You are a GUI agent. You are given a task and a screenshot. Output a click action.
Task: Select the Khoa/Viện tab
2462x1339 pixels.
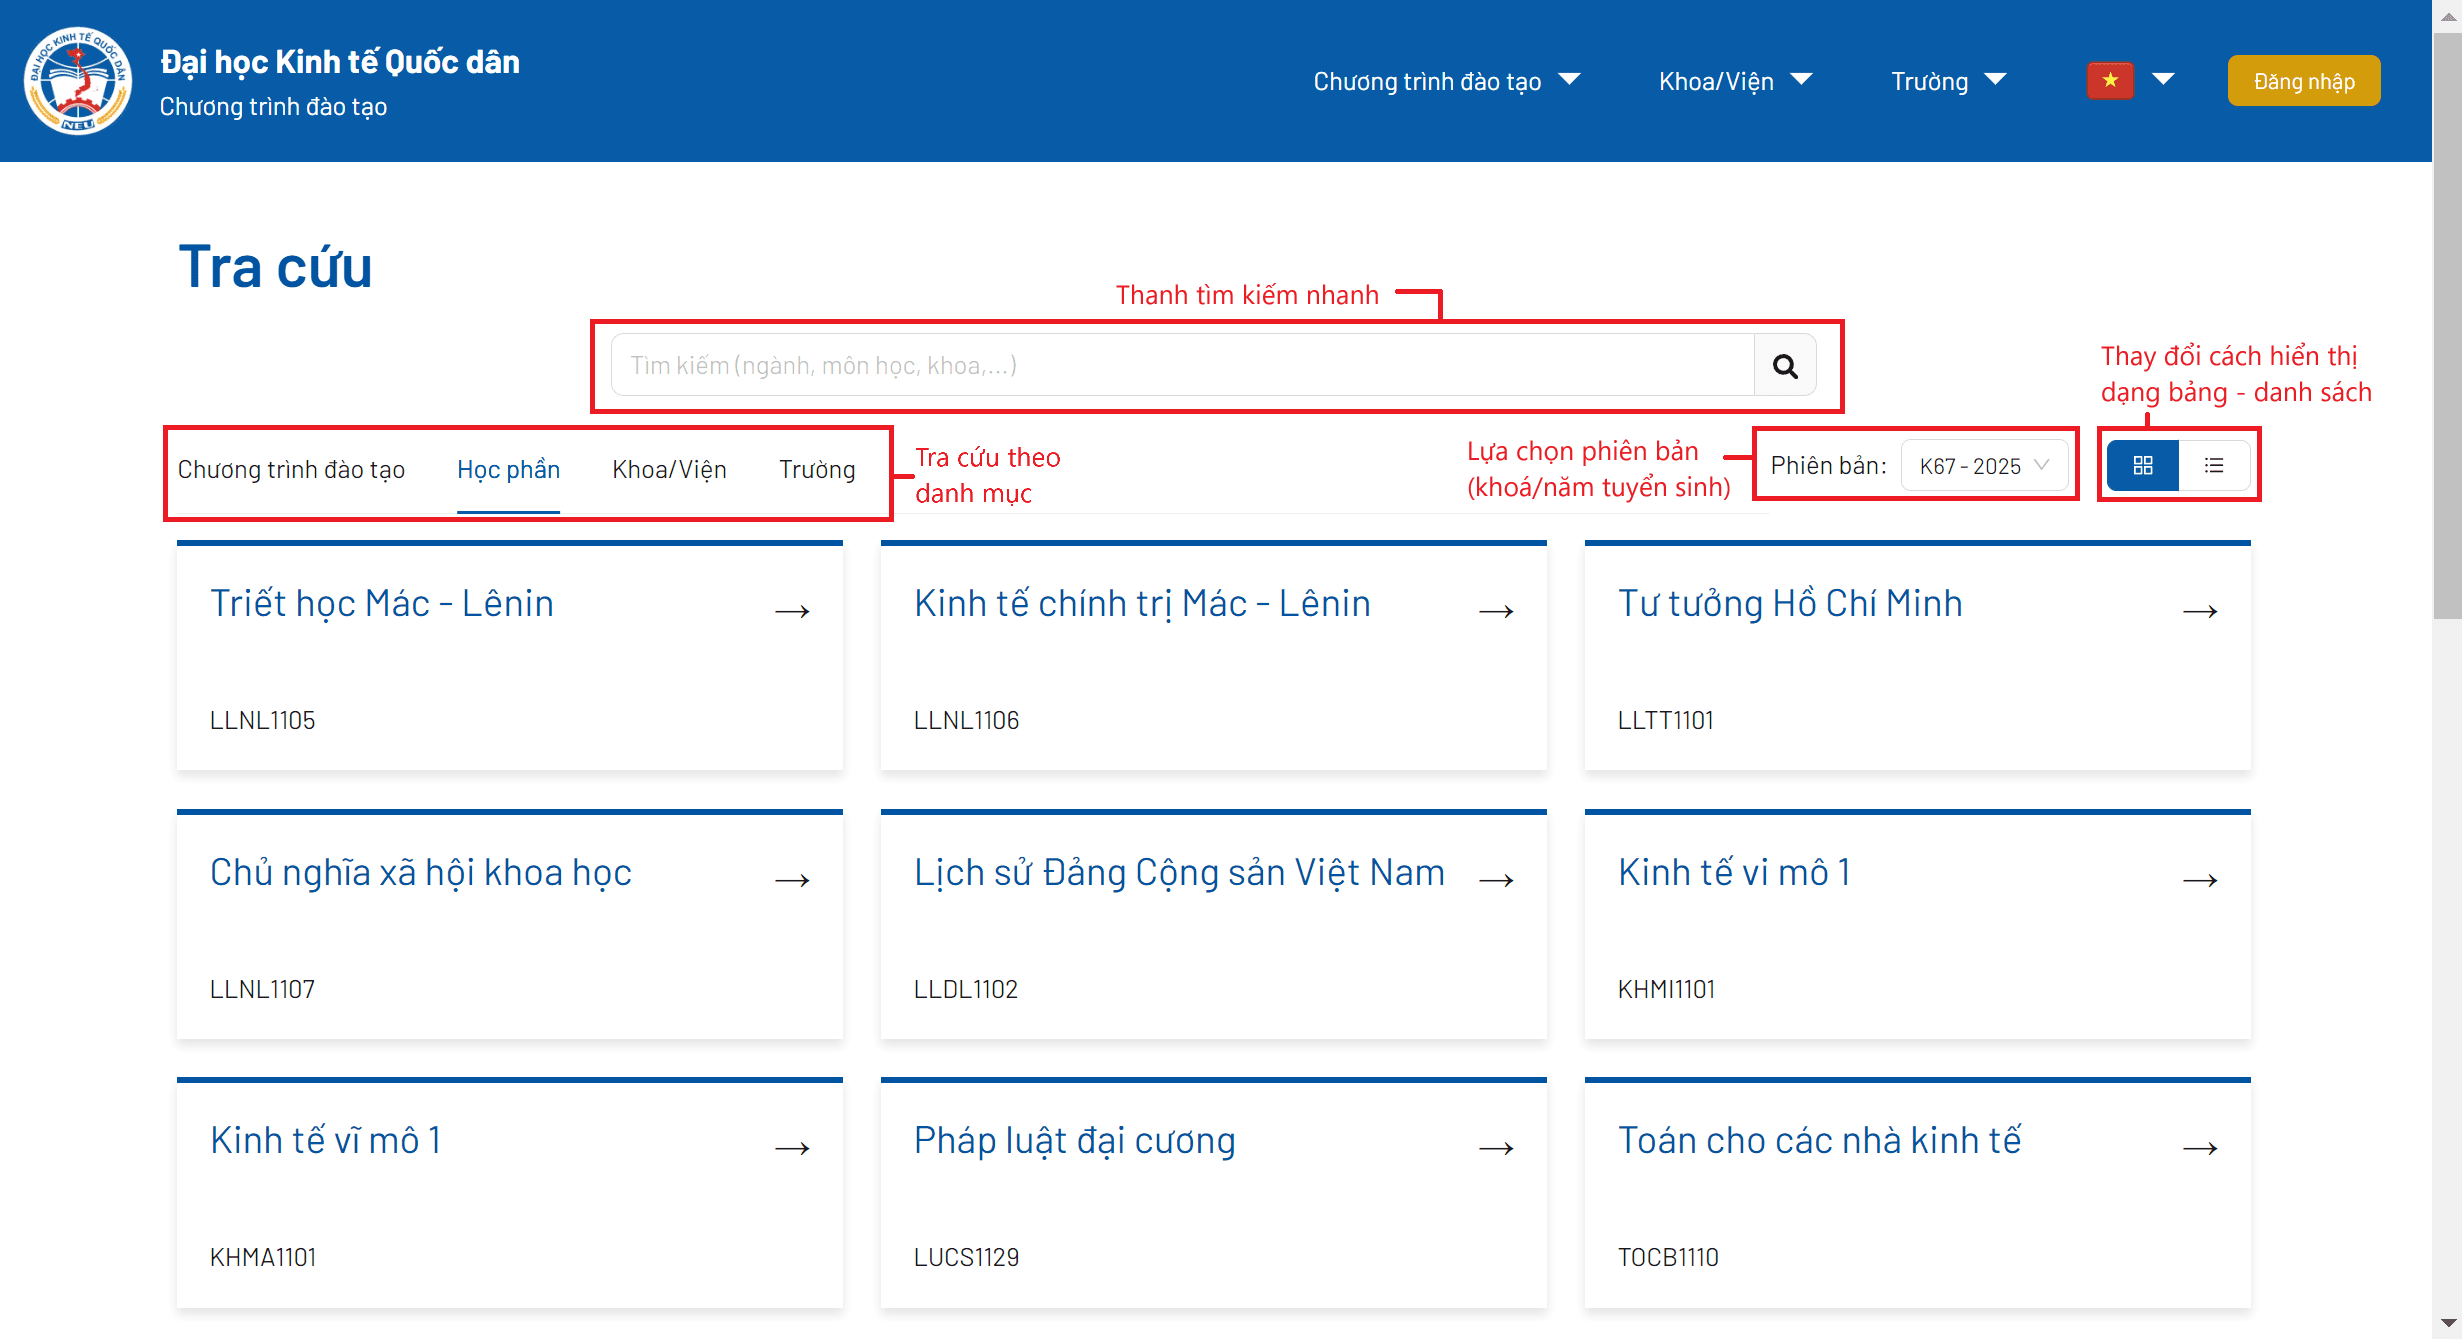[x=669, y=470]
